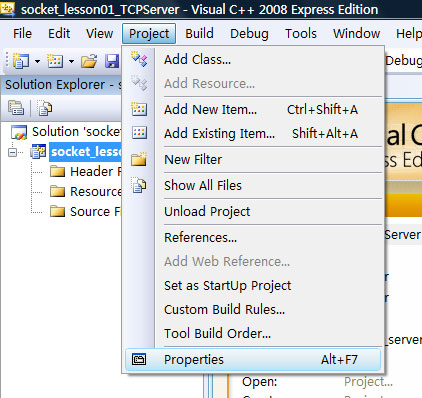Close the open Project menu
422x398 pixels.
149,34
